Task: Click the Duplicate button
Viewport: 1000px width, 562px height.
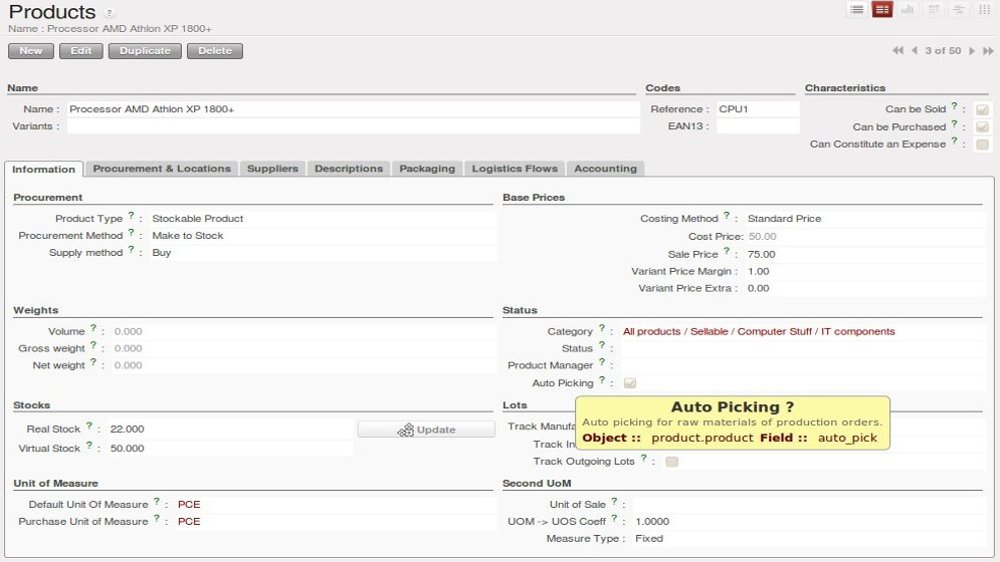Action: [145, 51]
